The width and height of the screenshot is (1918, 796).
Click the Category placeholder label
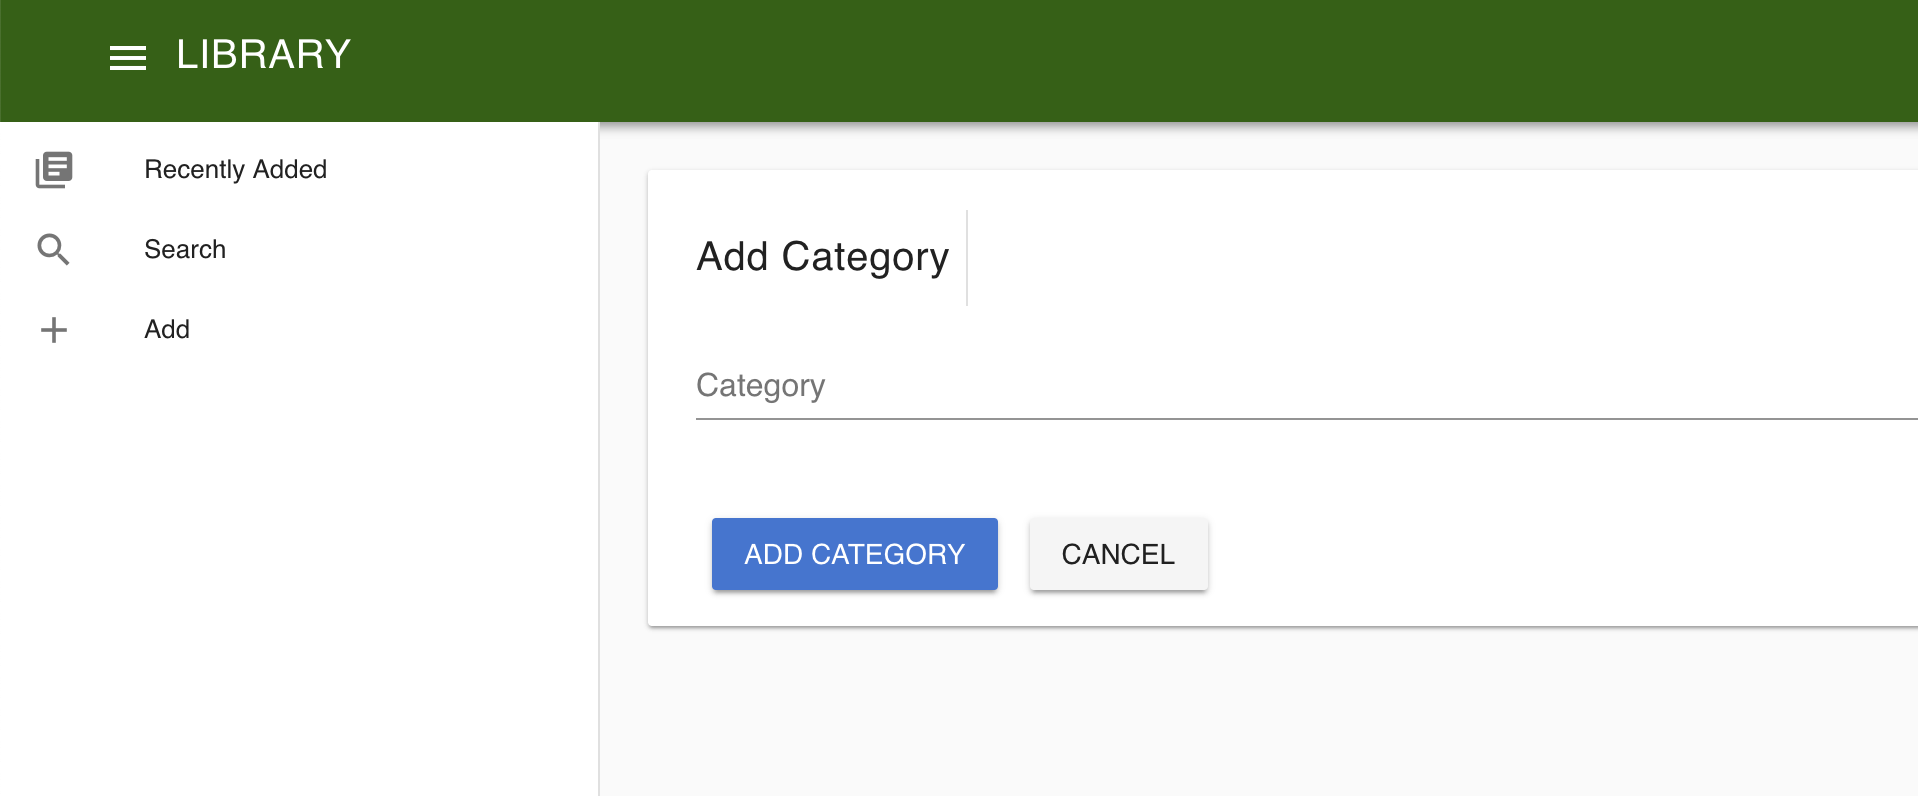(760, 386)
